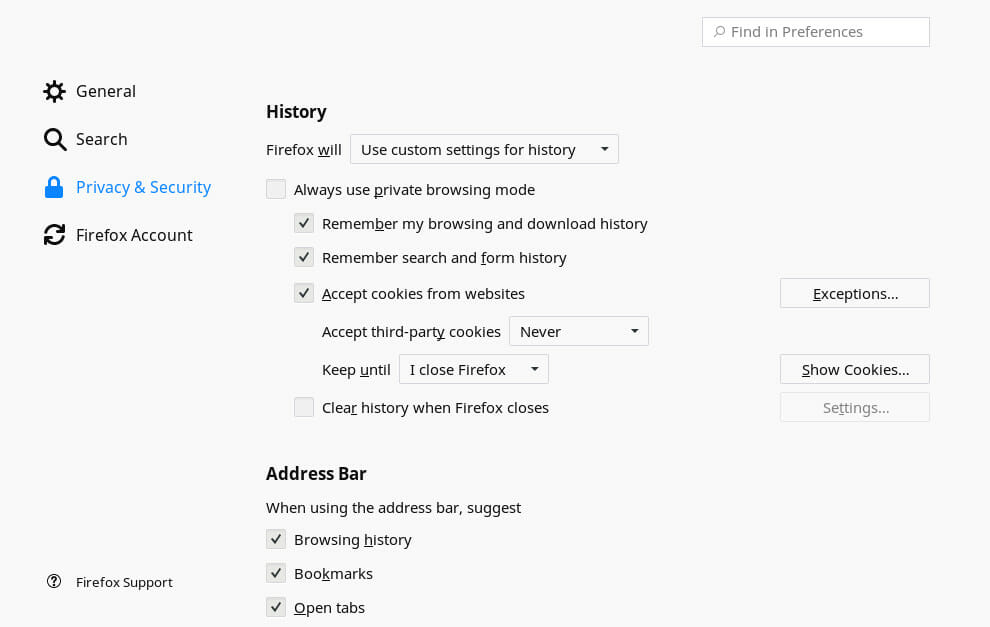
Task: Click the cookie Exceptions... button
Action: point(855,294)
